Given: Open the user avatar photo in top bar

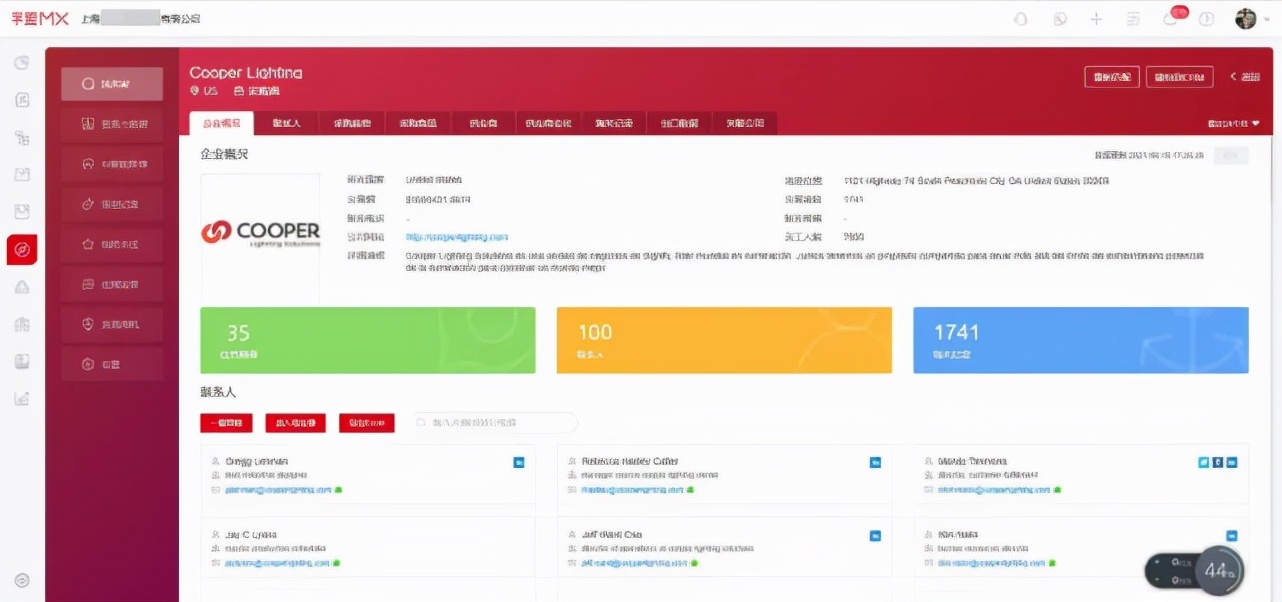Looking at the screenshot, I should tap(1246, 19).
